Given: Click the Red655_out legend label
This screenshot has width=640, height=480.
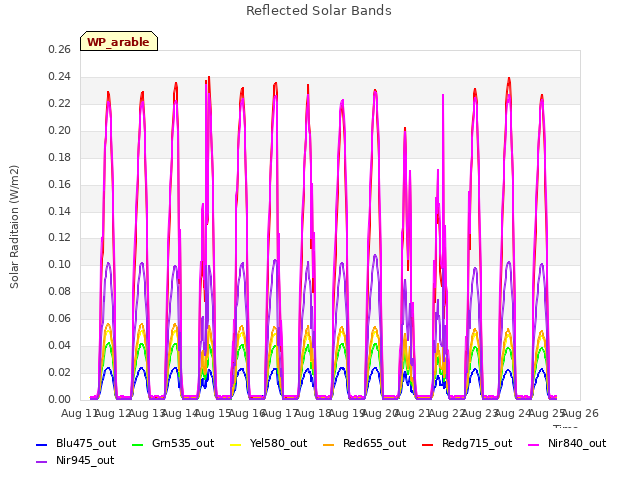Looking at the screenshot, I should (374, 443).
